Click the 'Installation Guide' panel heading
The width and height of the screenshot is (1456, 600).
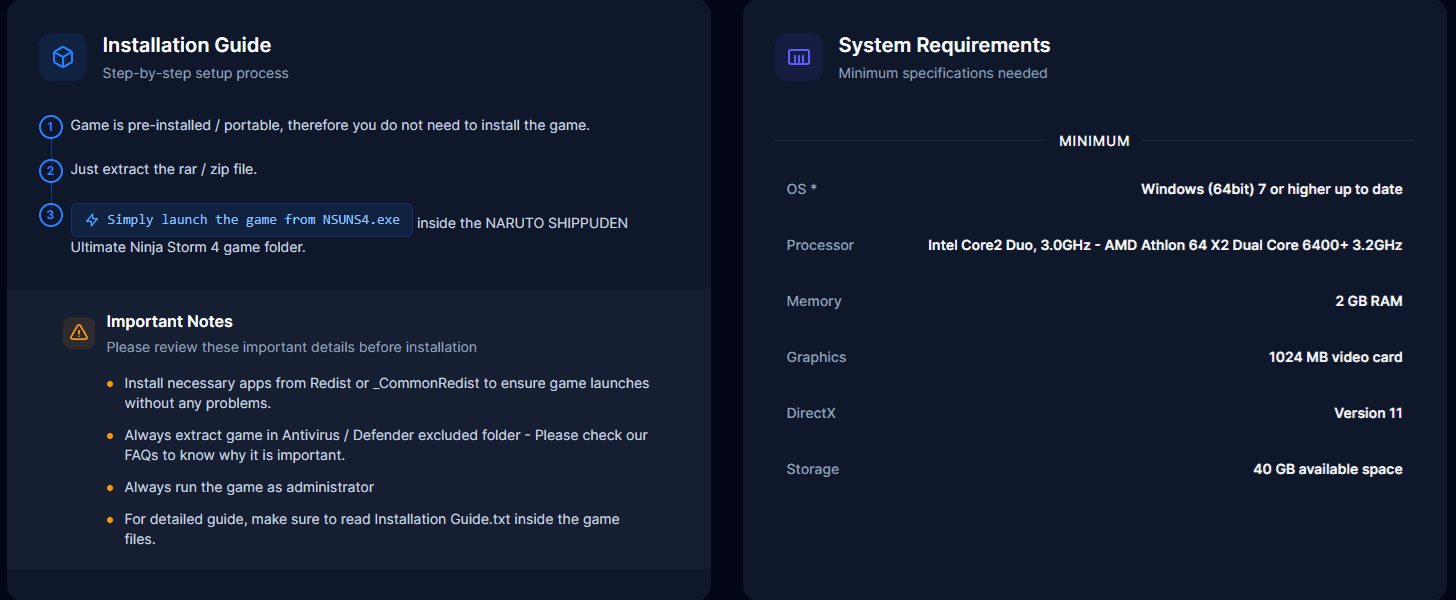coord(187,45)
